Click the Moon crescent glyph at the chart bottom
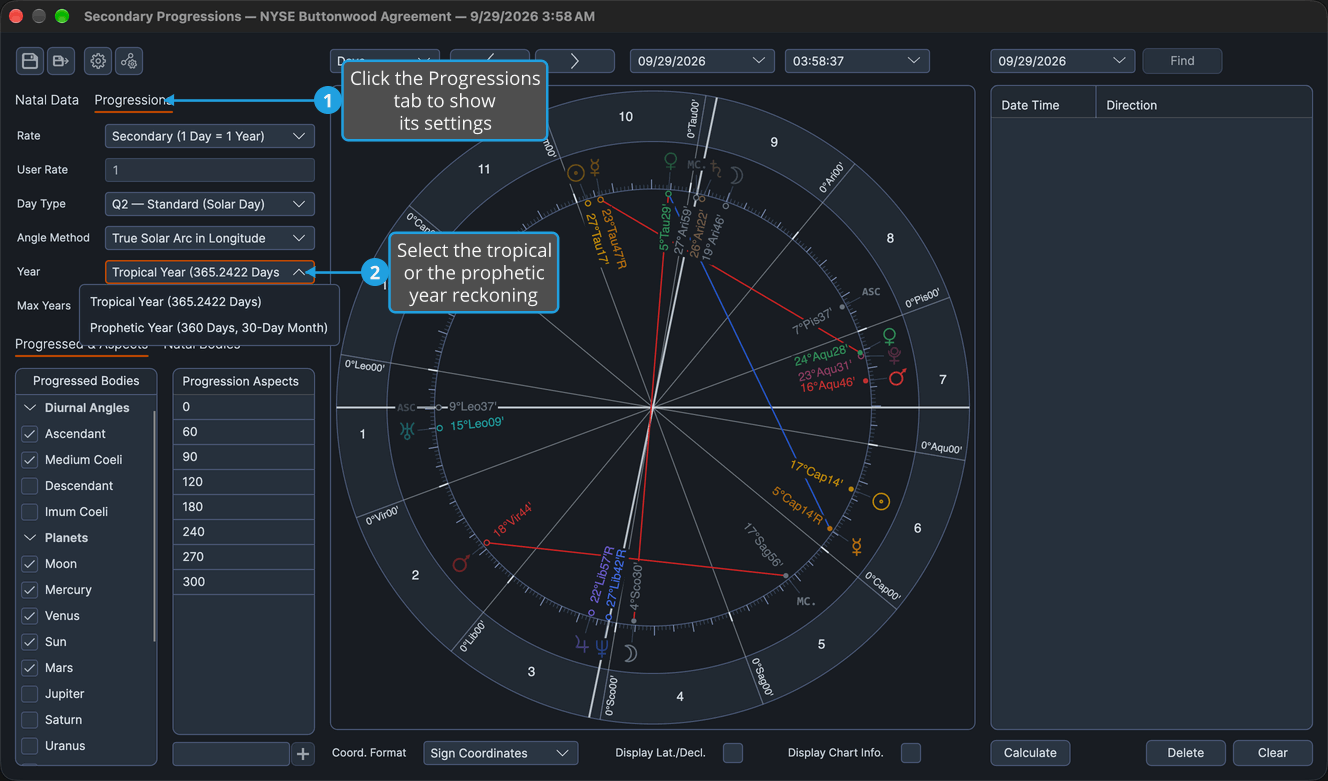The image size is (1328, 781). click(x=630, y=653)
